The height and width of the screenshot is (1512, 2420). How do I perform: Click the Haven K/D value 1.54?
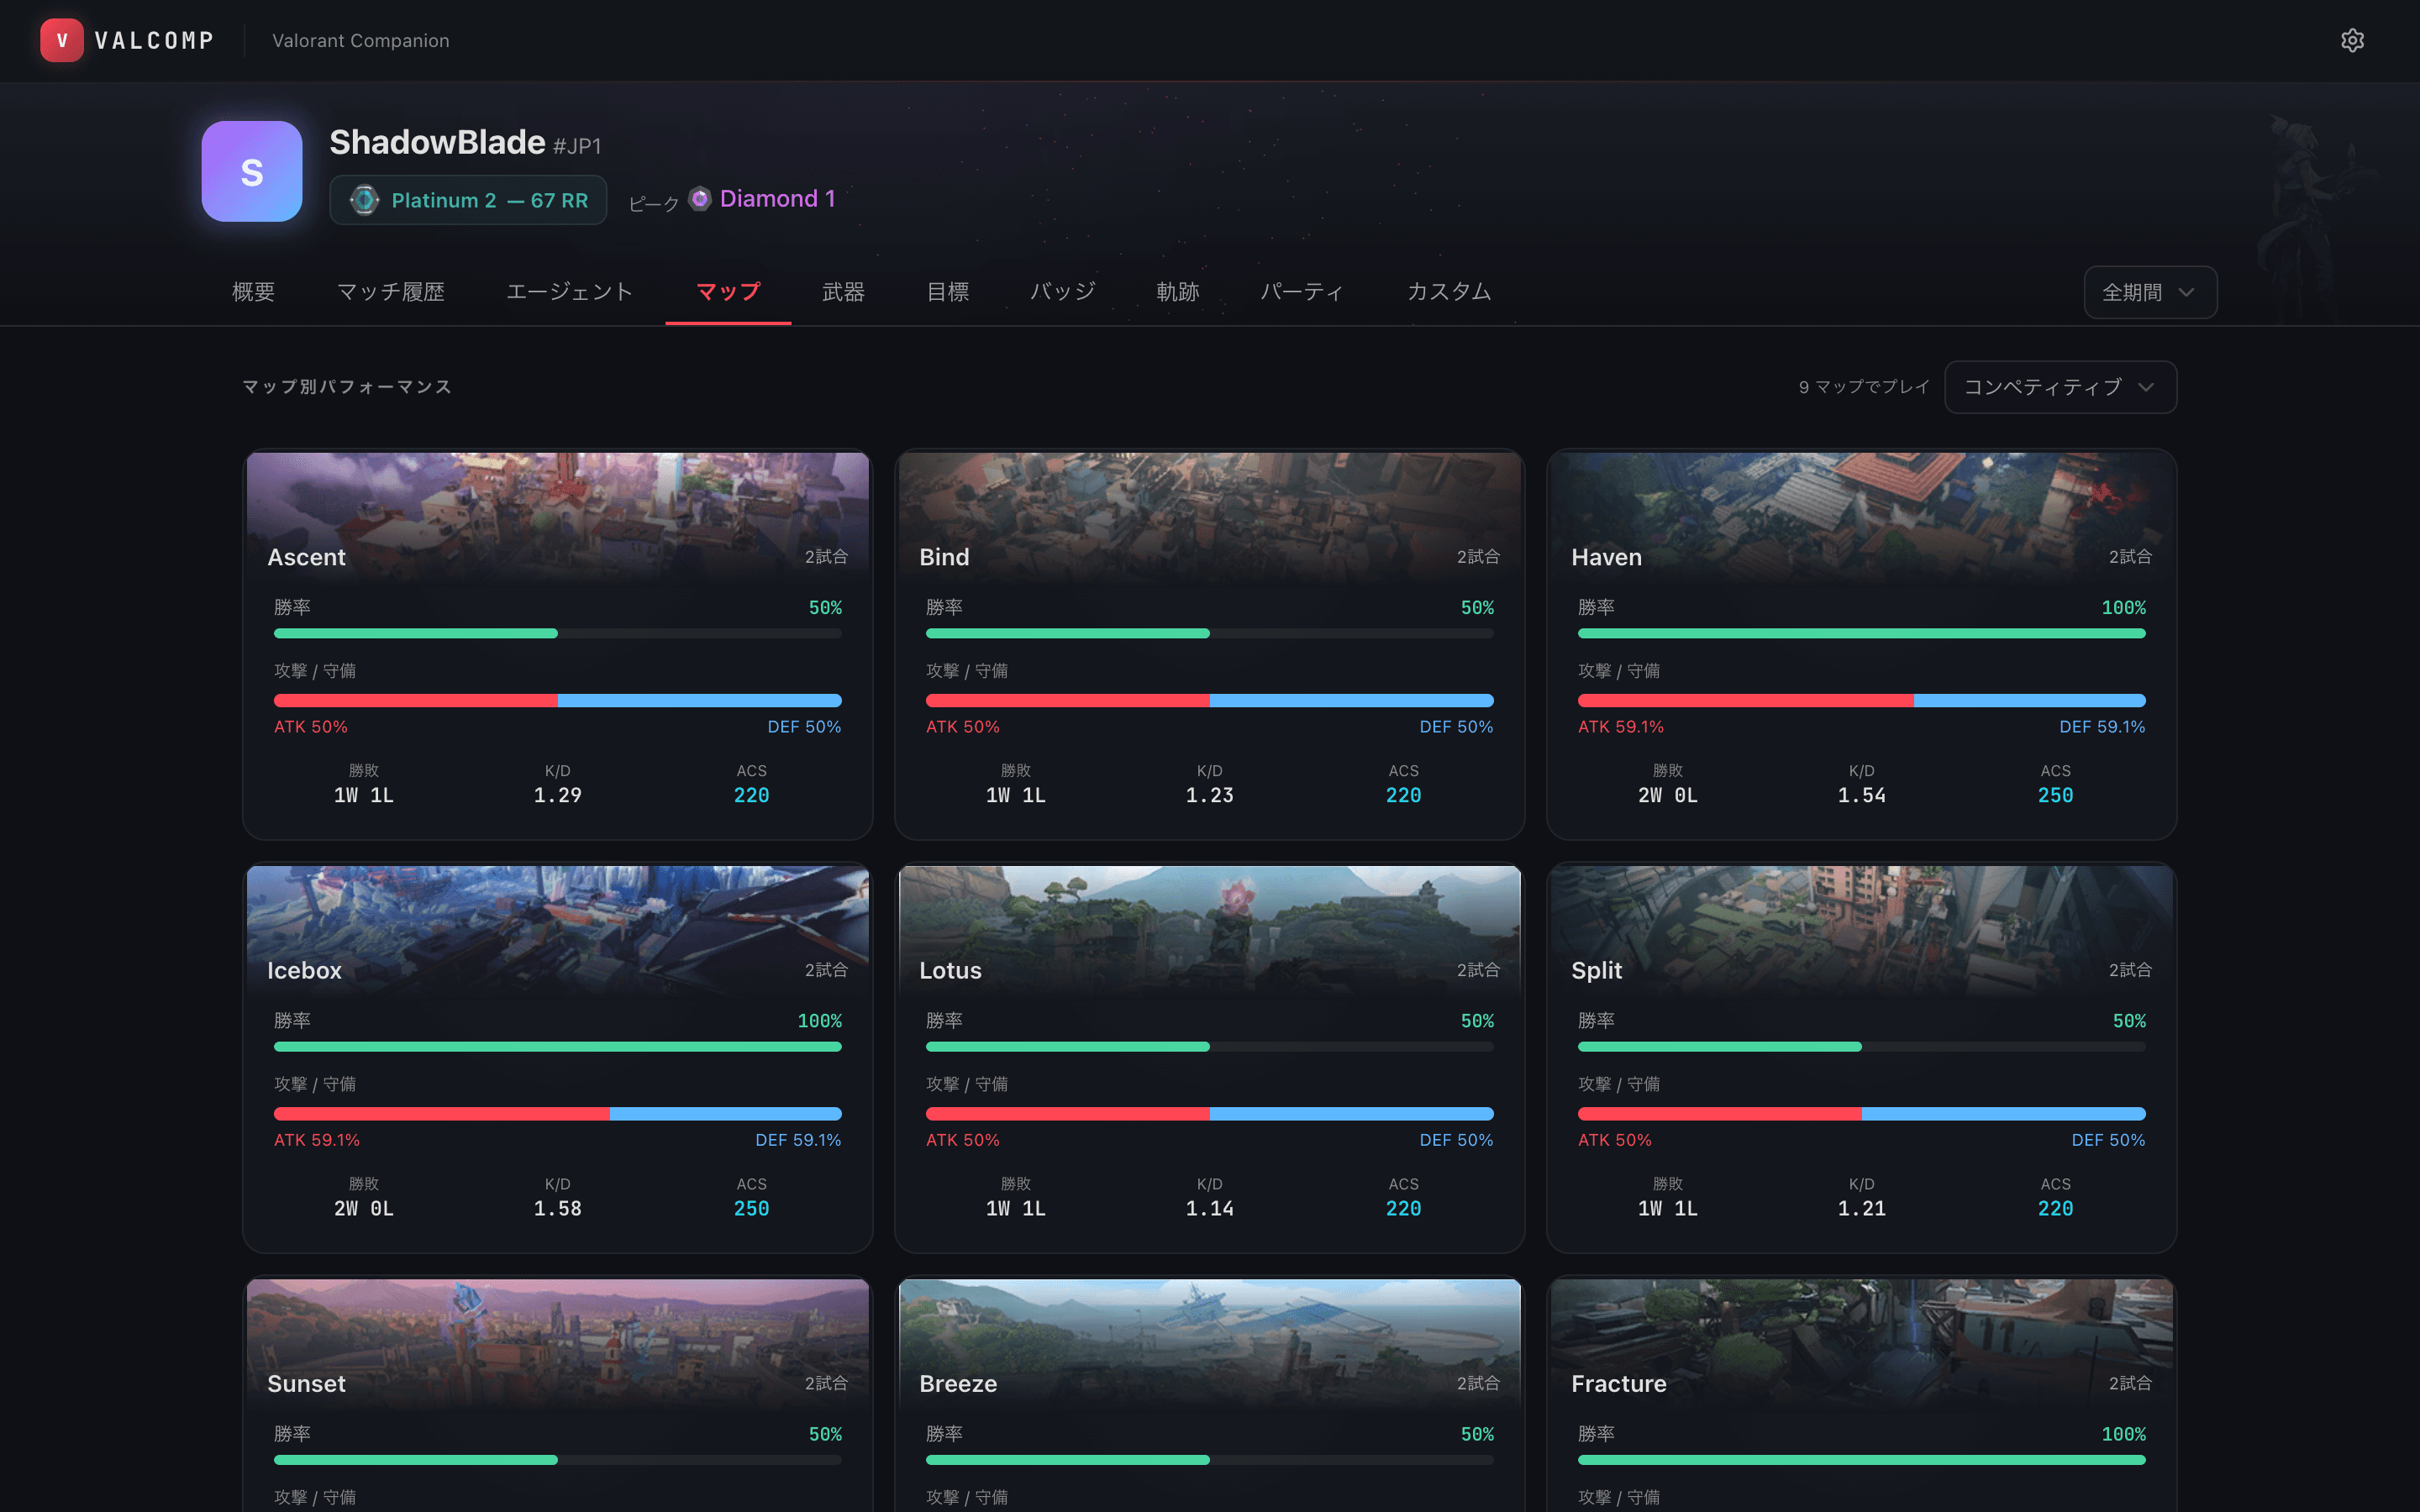(x=1862, y=795)
